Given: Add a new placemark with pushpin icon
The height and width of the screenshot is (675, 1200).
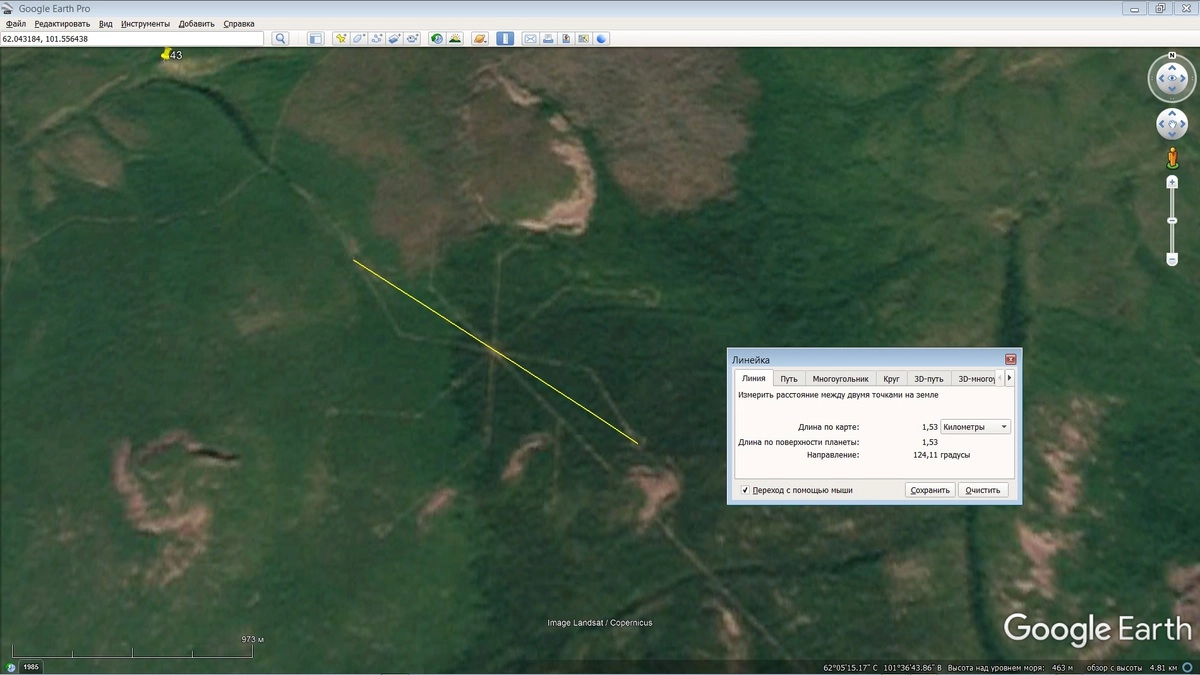Looking at the screenshot, I should coord(341,39).
